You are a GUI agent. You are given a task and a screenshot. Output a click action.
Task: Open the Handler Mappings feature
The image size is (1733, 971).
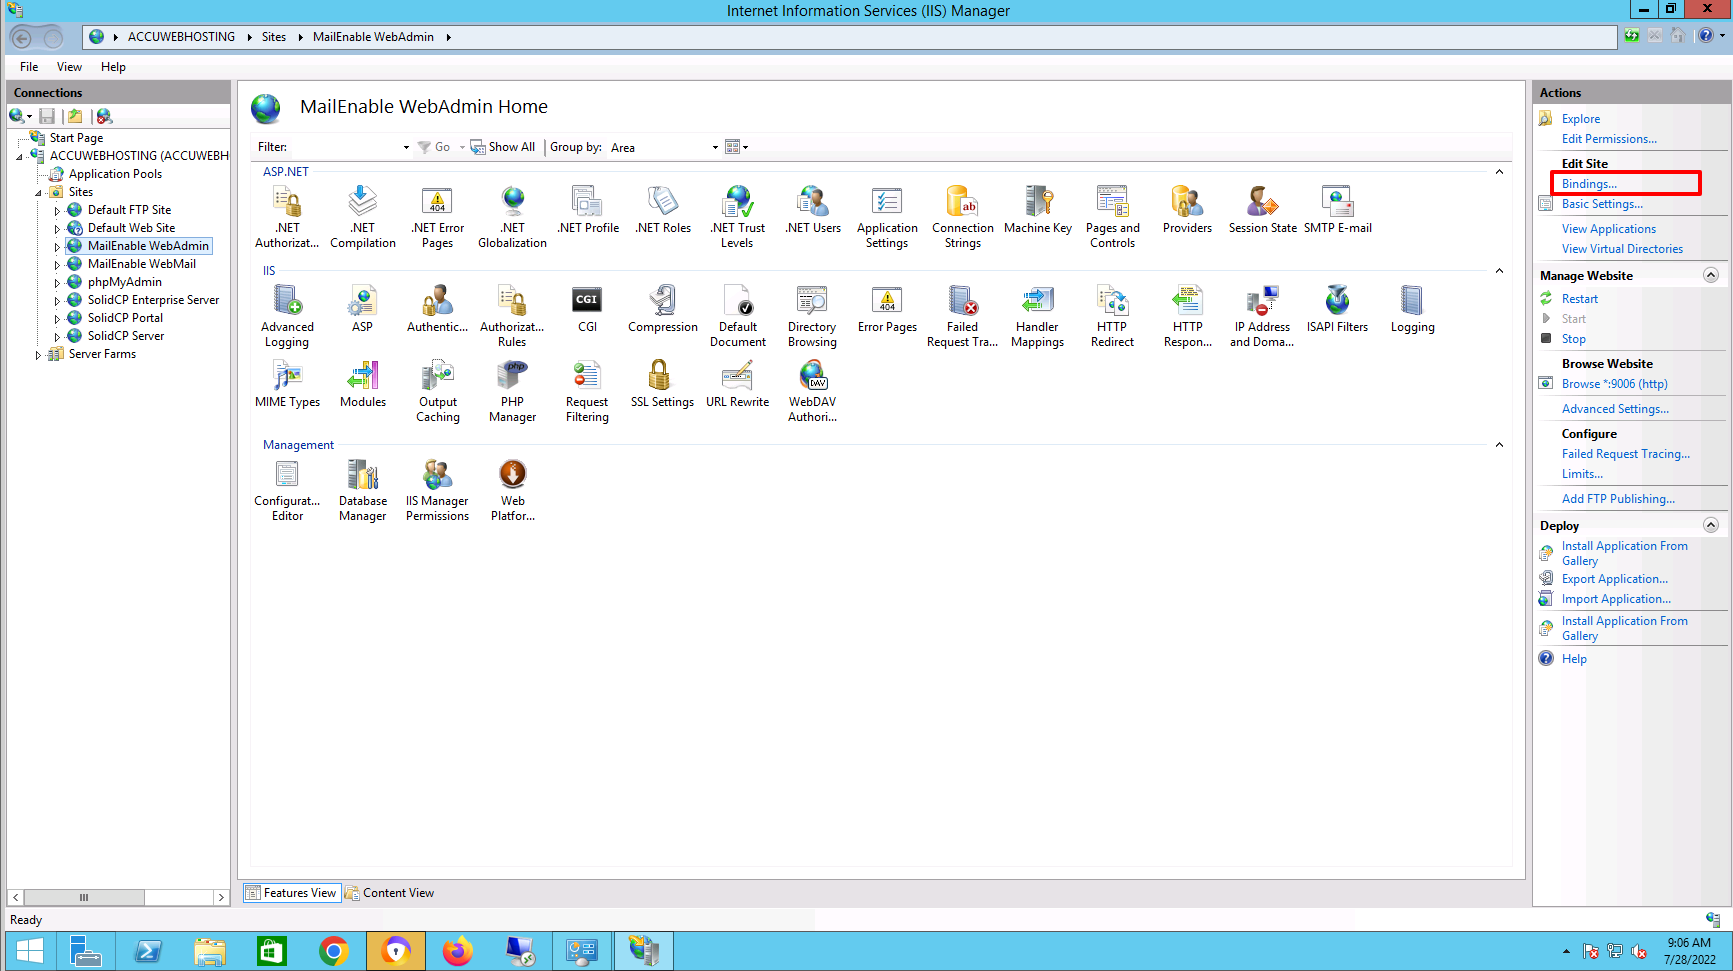click(1038, 315)
